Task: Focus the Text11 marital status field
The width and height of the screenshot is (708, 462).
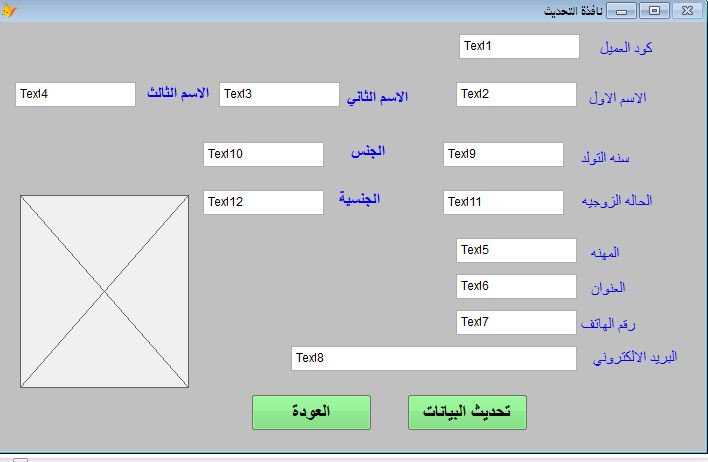Action: click(x=503, y=202)
